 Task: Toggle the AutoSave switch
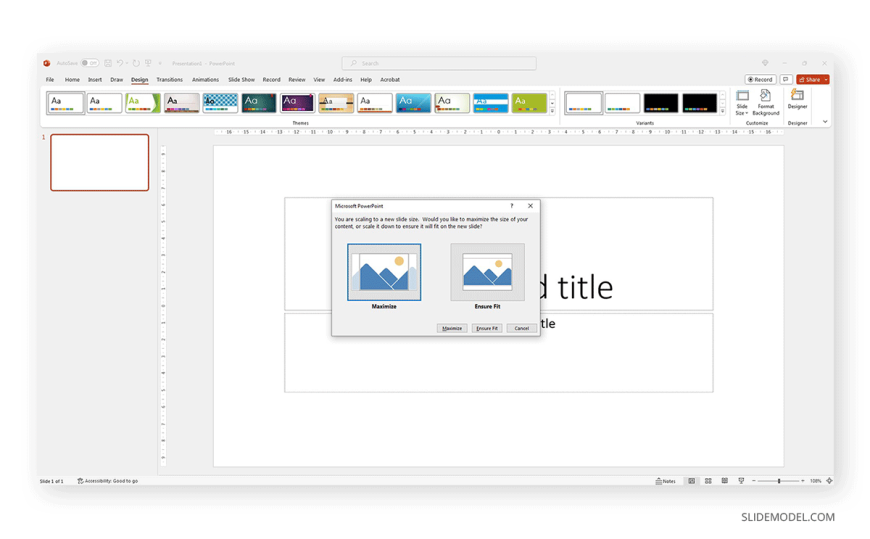tap(89, 63)
